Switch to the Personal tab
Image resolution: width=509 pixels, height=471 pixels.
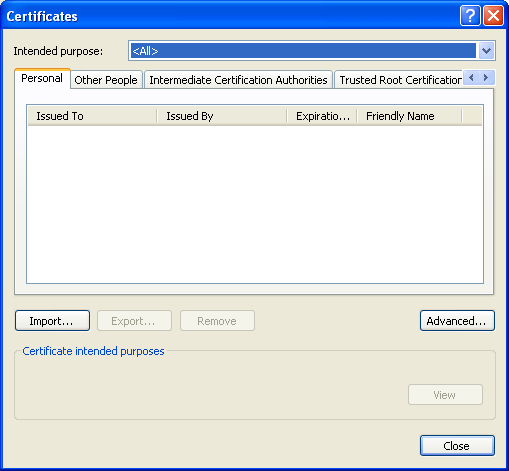[42, 79]
